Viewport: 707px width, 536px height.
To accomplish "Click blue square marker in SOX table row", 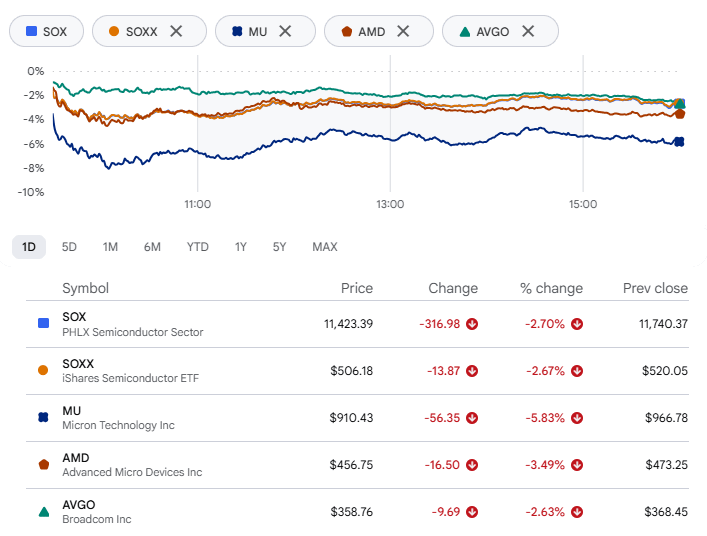I will [43, 323].
